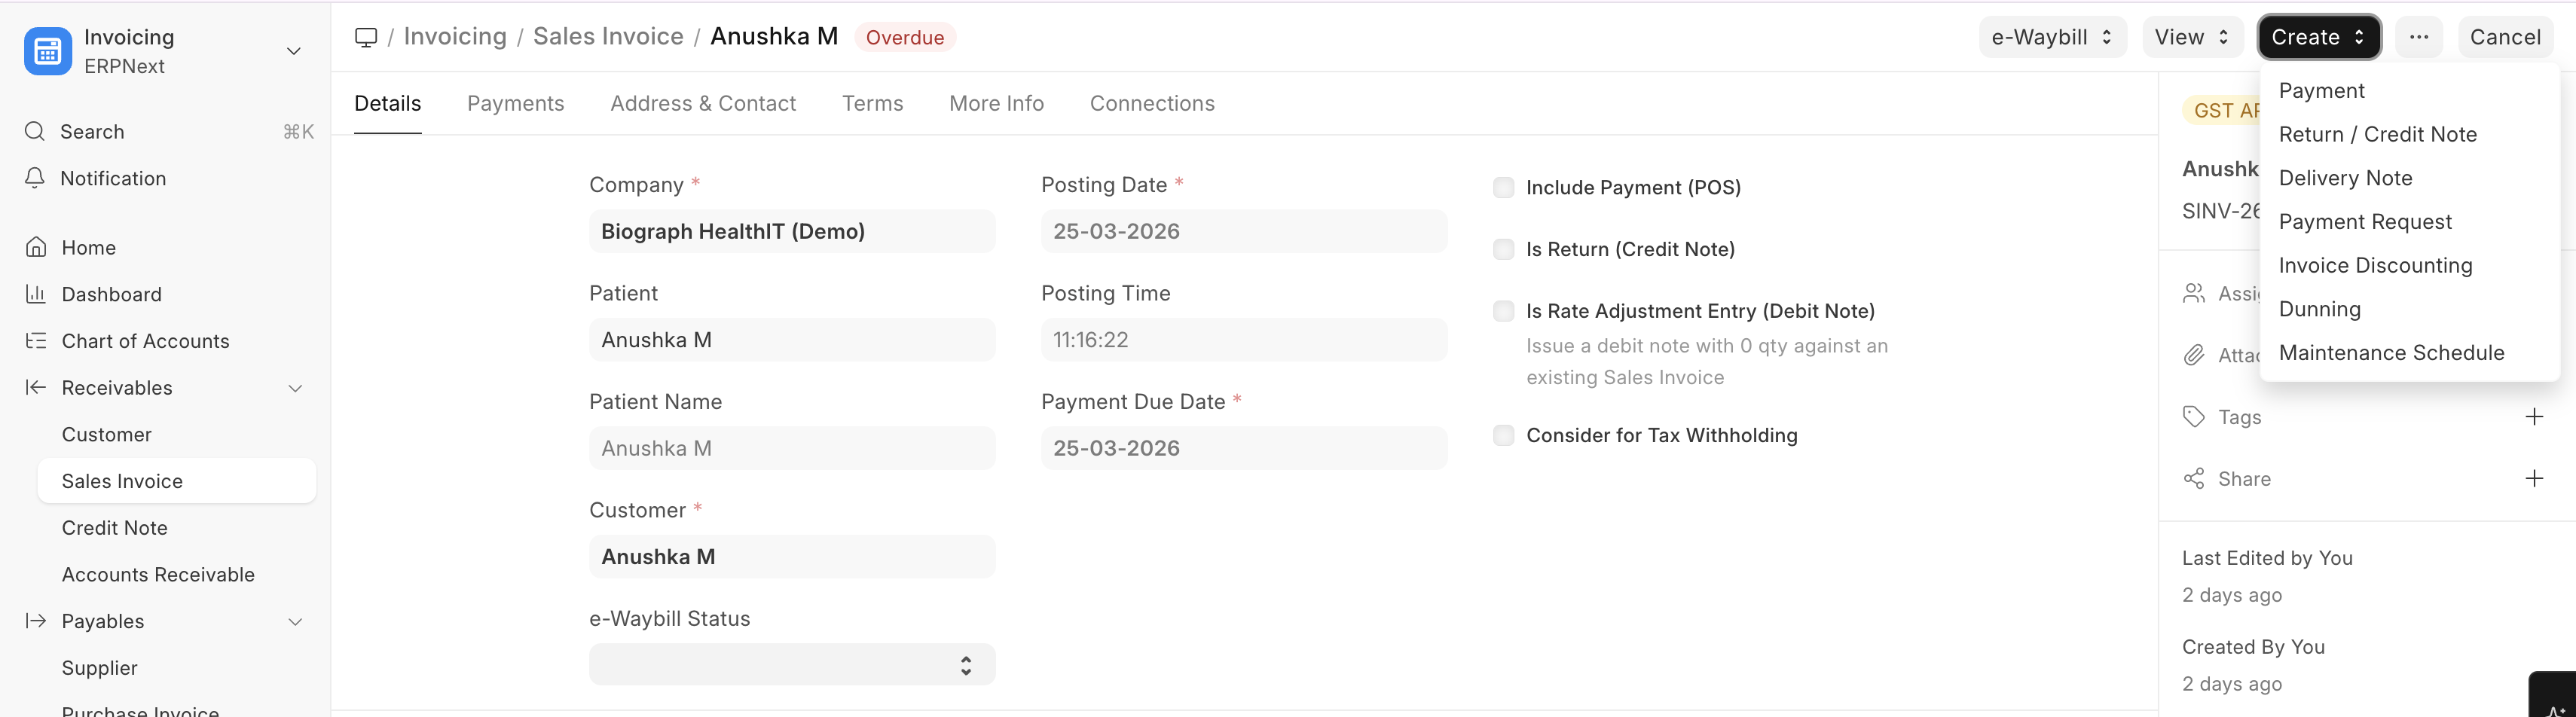The height and width of the screenshot is (717, 2576).
Task: Check Is Return (Credit Note)
Action: [x=1503, y=249]
